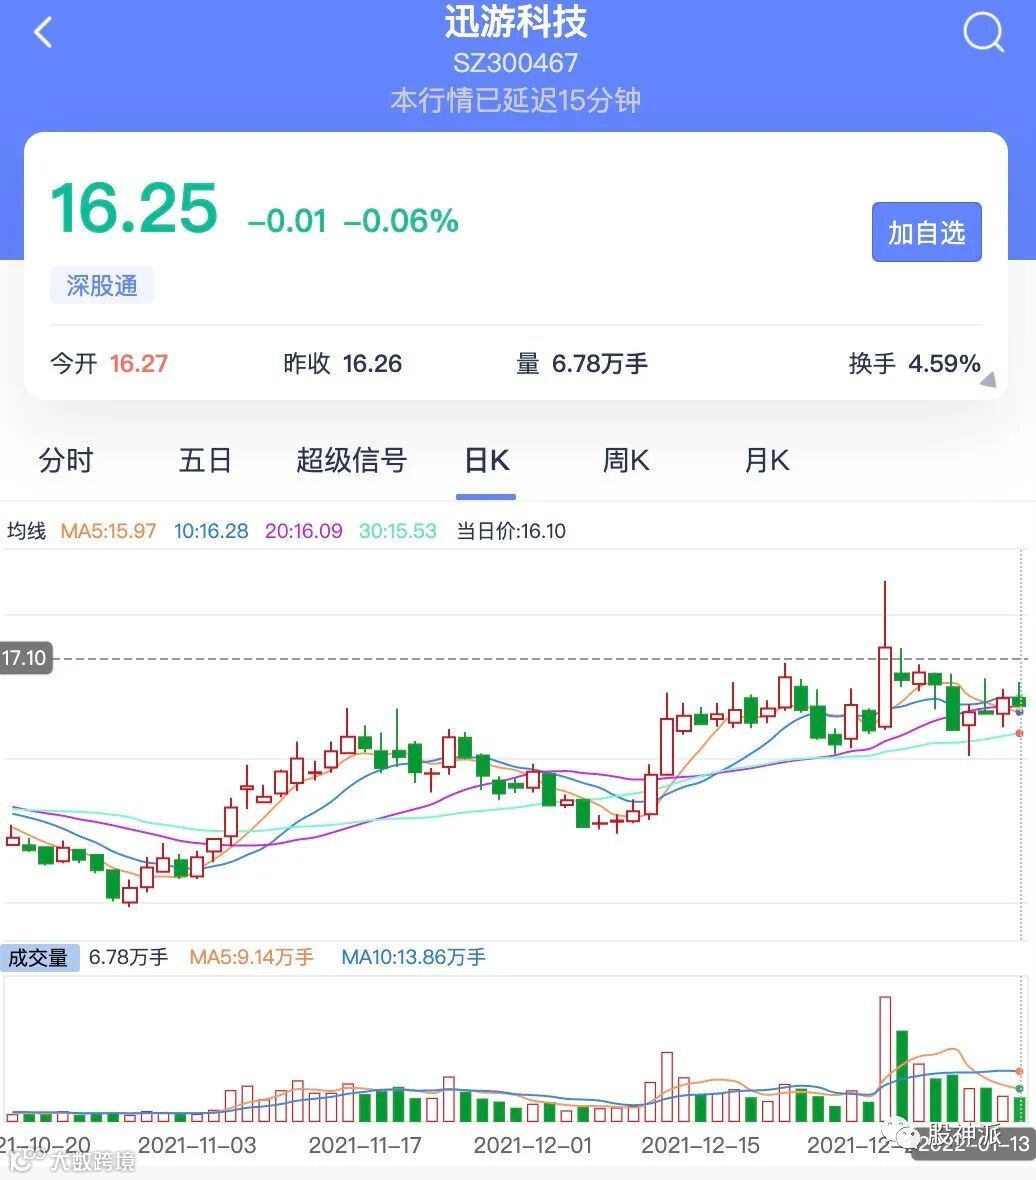Tap the 10:16.28 moving average value
Viewport: 1036px width, 1180px height.
click(211, 531)
